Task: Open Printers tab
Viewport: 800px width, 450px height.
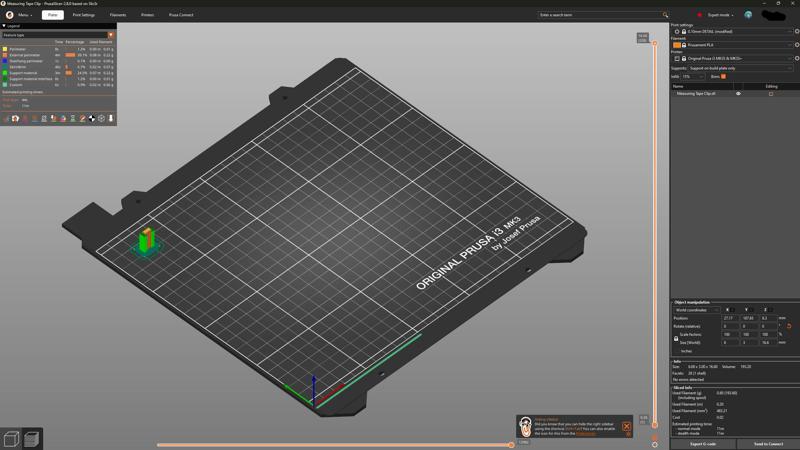Action: tap(147, 15)
